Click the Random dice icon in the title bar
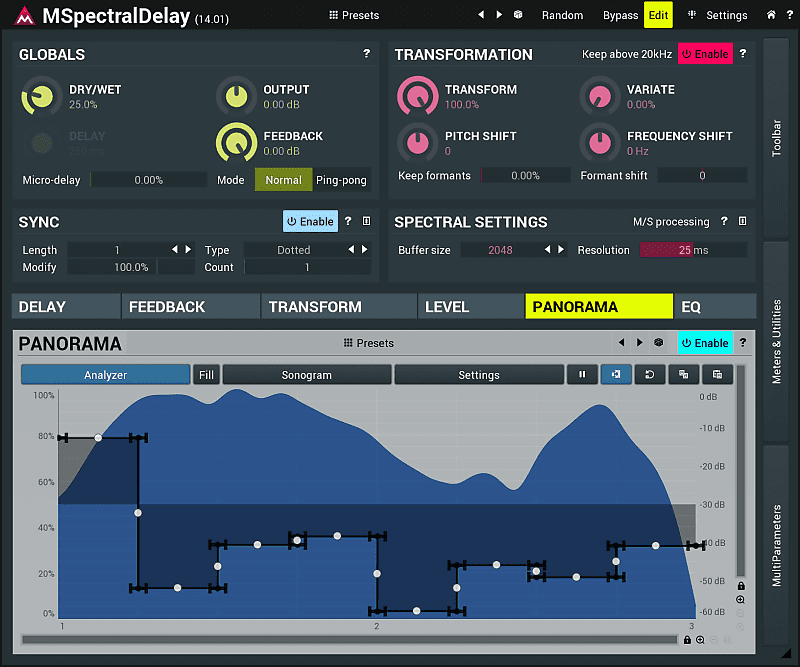The height and width of the screenshot is (667, 800). coord(517,15)
